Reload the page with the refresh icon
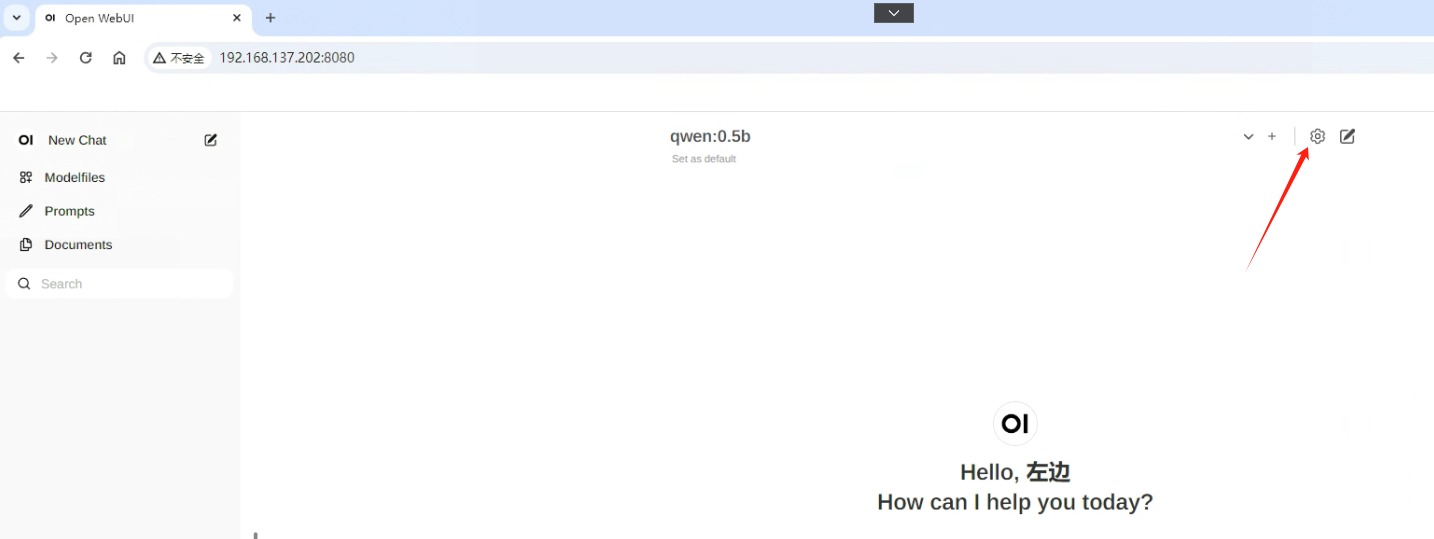Viewport: 1434px width, 539px height. (86, 58)
